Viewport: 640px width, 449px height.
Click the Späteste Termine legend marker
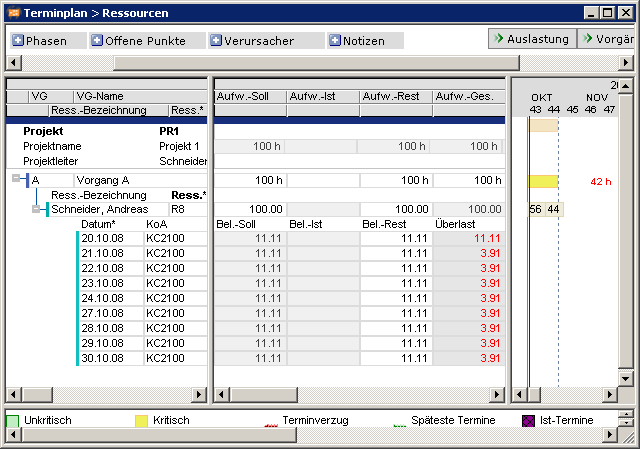click(x=400, y=425)
